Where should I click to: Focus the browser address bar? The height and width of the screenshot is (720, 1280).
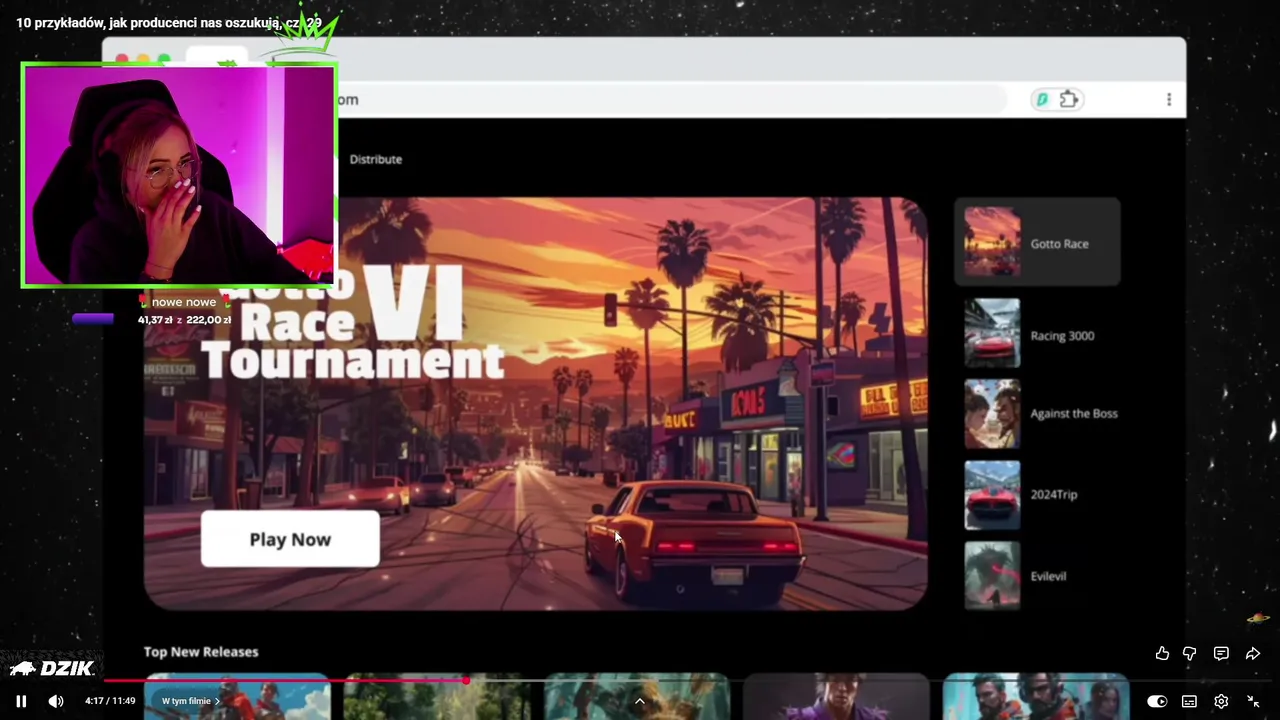pos(670,99)
